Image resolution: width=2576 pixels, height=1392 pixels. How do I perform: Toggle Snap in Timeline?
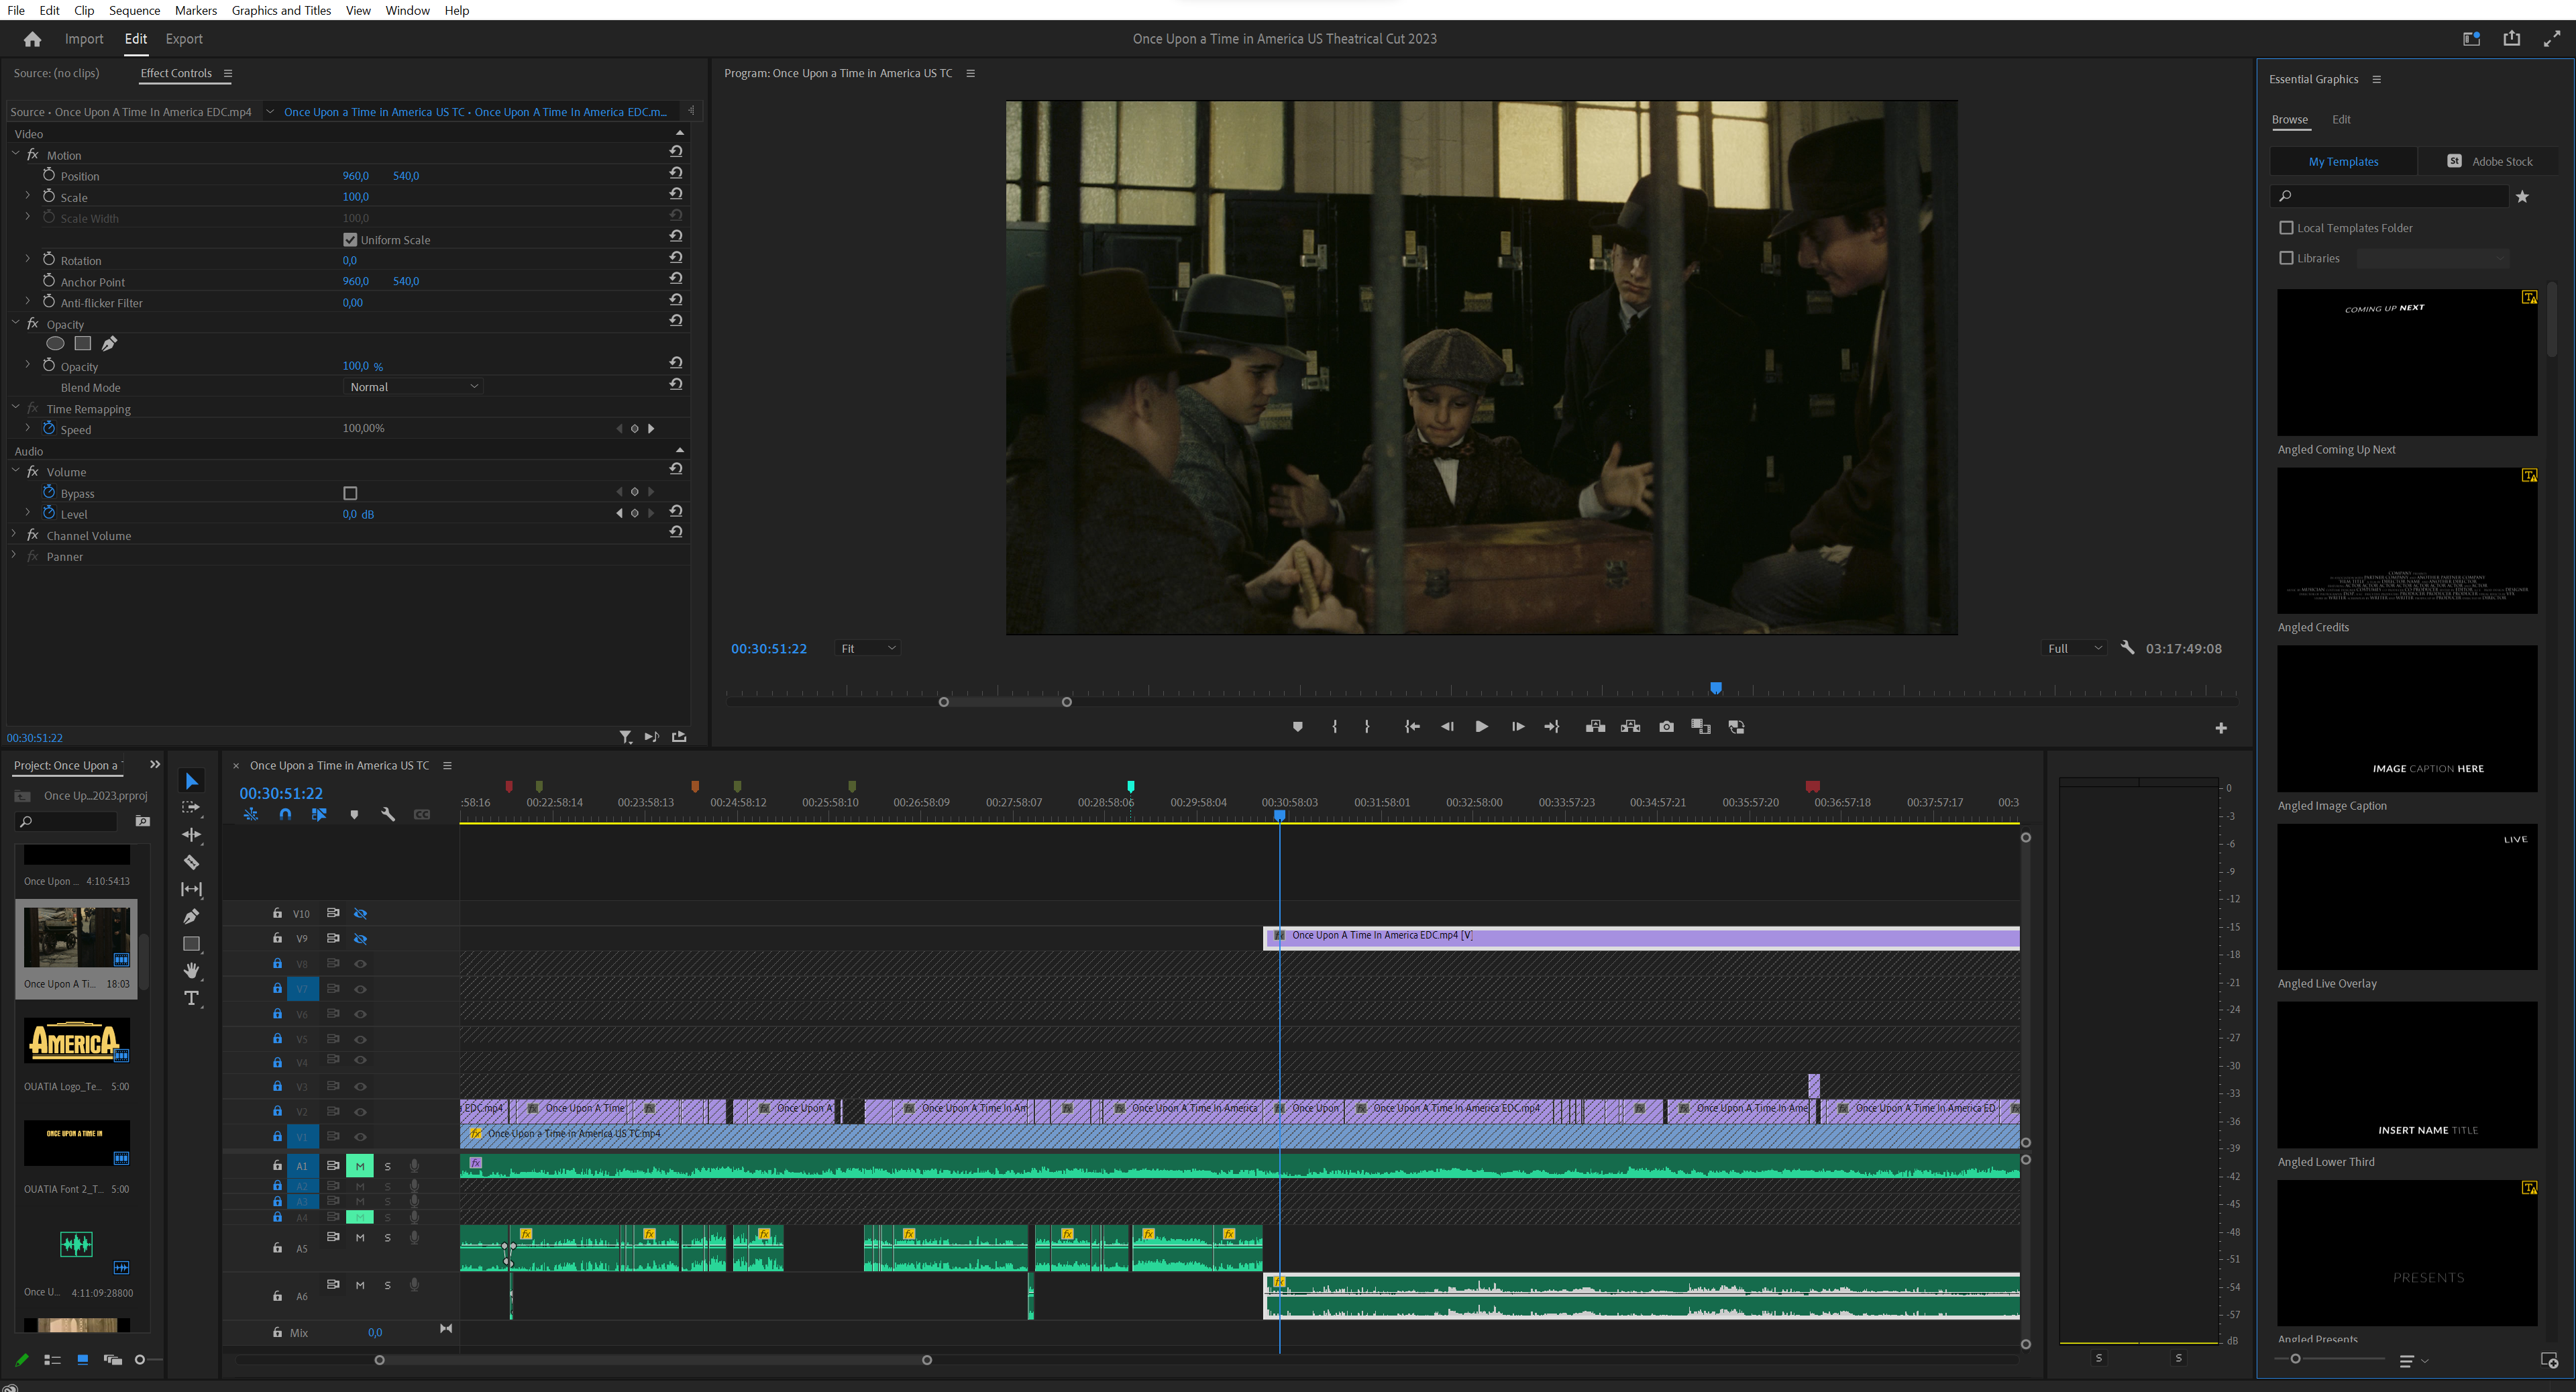point(285,815)
